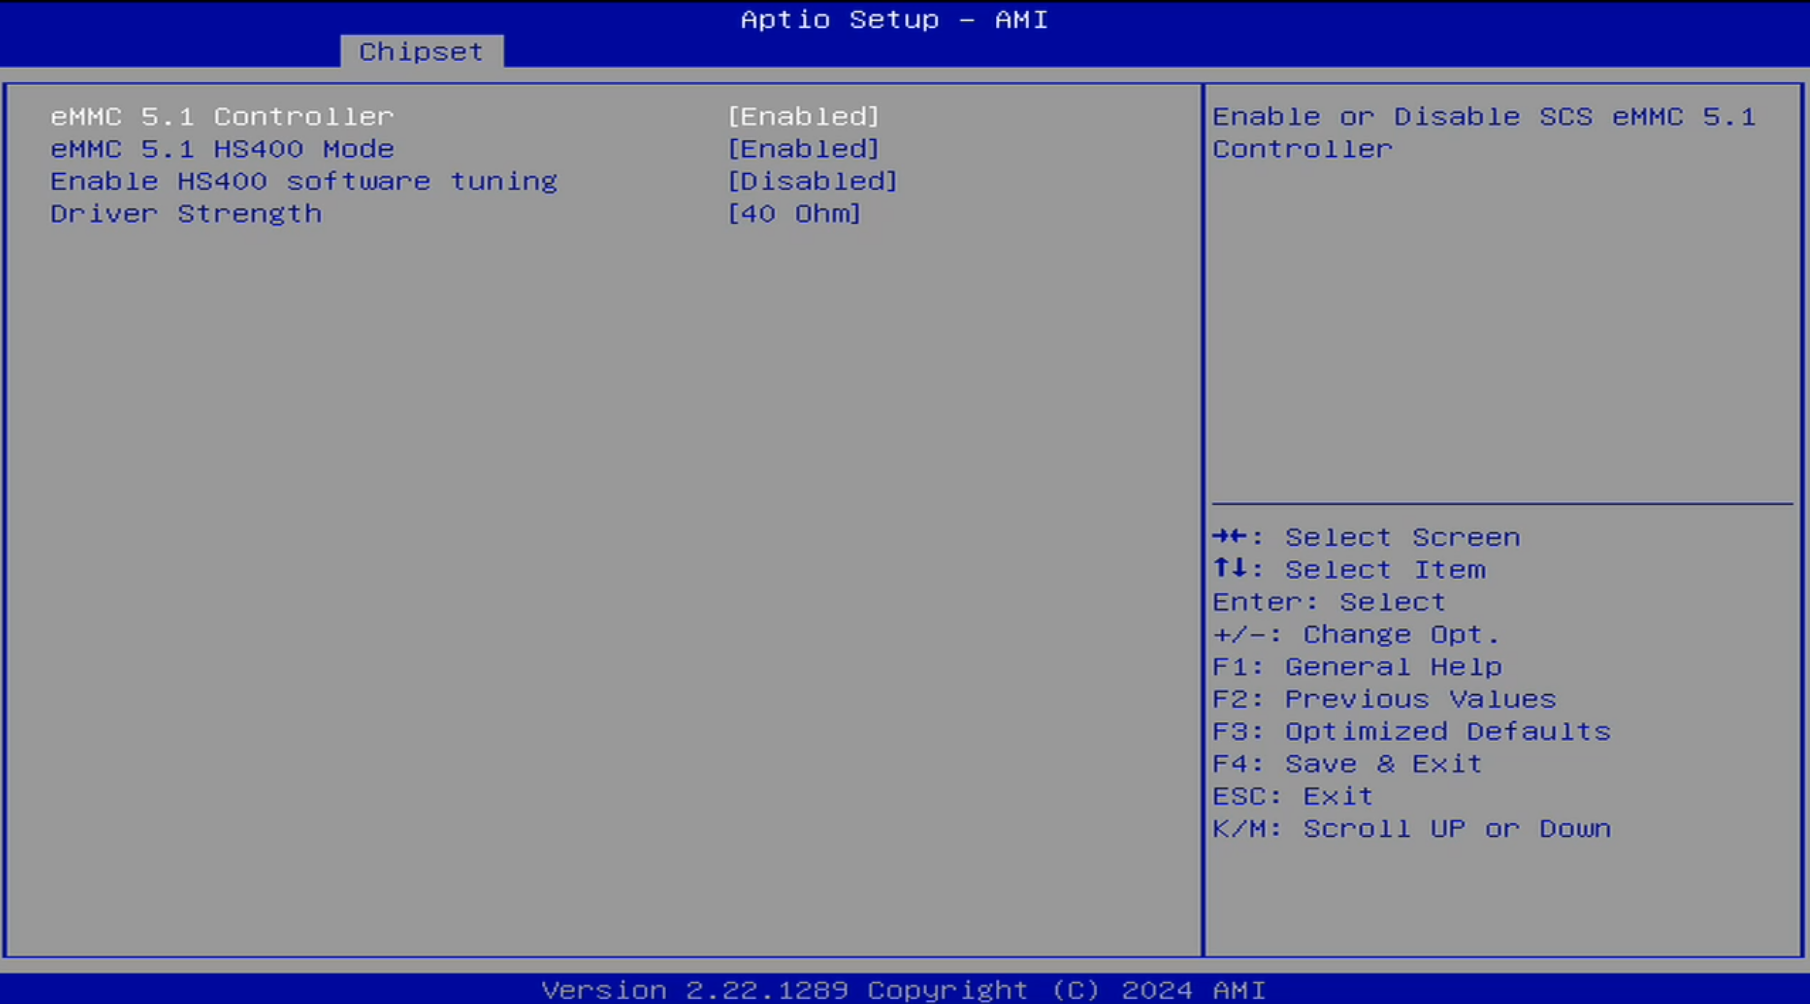This screenshot has width=1810, height=1004.
Task: Click F2: Previous Values
Action: pyautogui.click(x=1384, y=699)
